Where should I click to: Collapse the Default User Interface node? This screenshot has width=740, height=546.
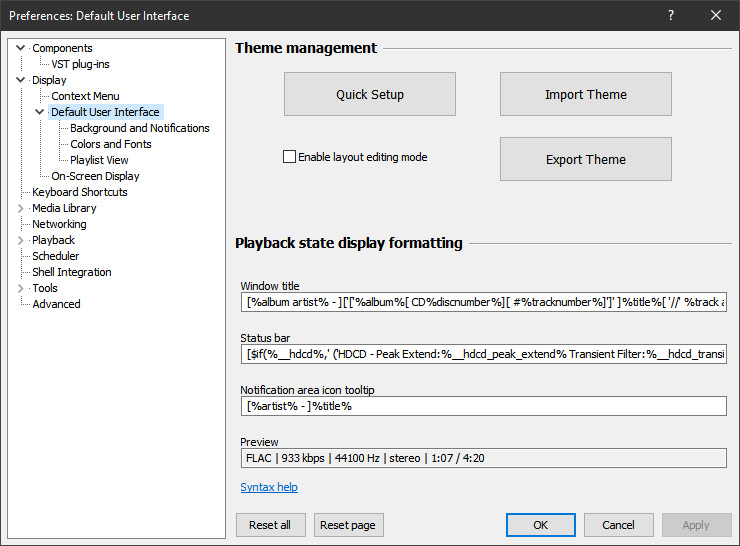[40, 112]
